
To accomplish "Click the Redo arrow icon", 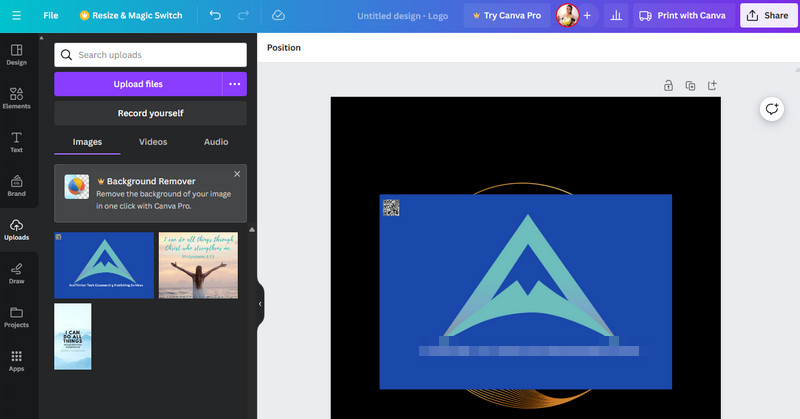I will [245, 16].
